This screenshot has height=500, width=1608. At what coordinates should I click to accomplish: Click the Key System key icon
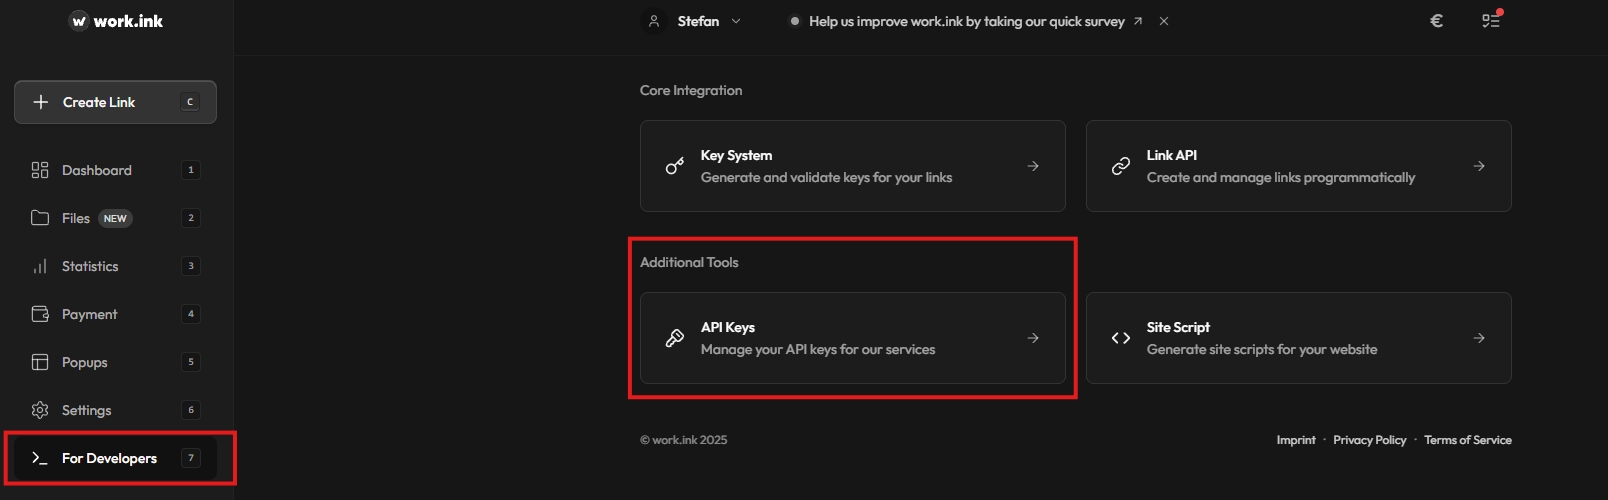[x=675, y=166]
